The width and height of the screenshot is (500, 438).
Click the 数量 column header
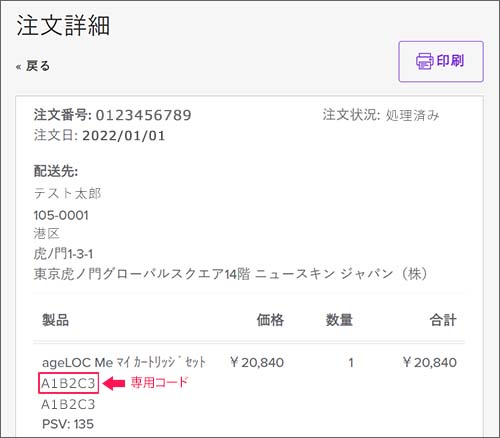click(x=339, y=320)
